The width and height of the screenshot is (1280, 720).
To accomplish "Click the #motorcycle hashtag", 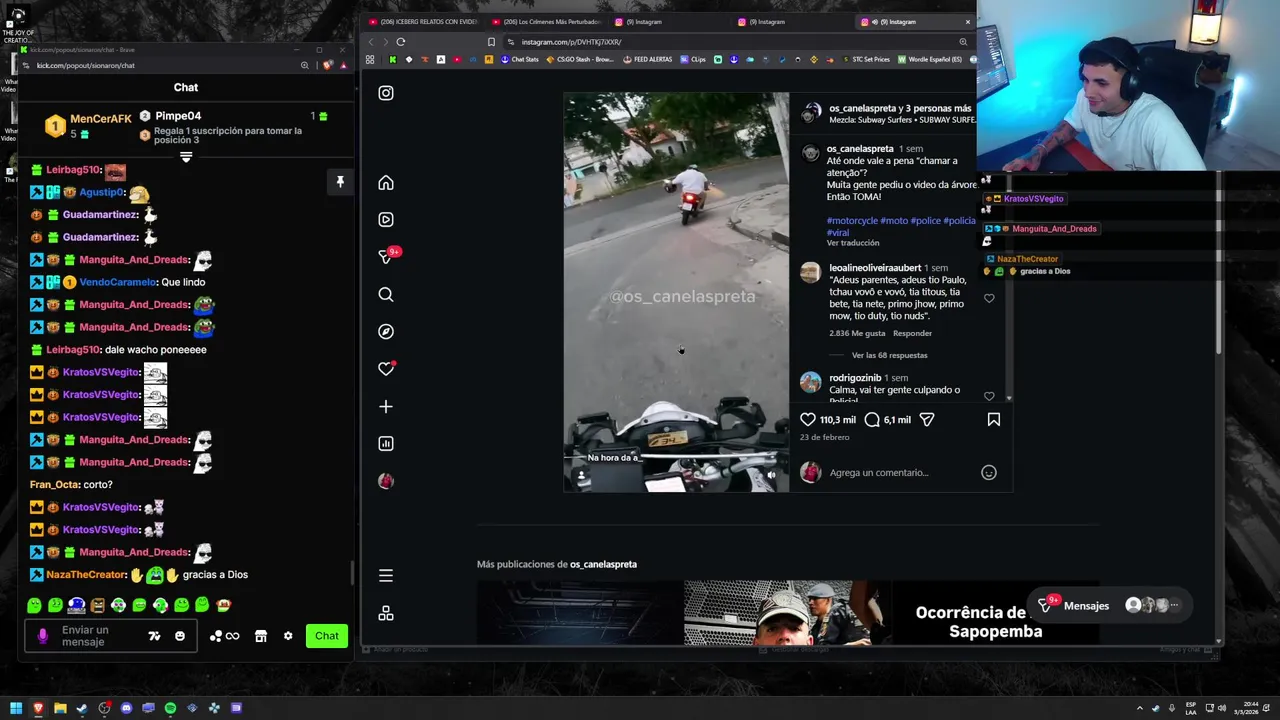I will (852, 220).
